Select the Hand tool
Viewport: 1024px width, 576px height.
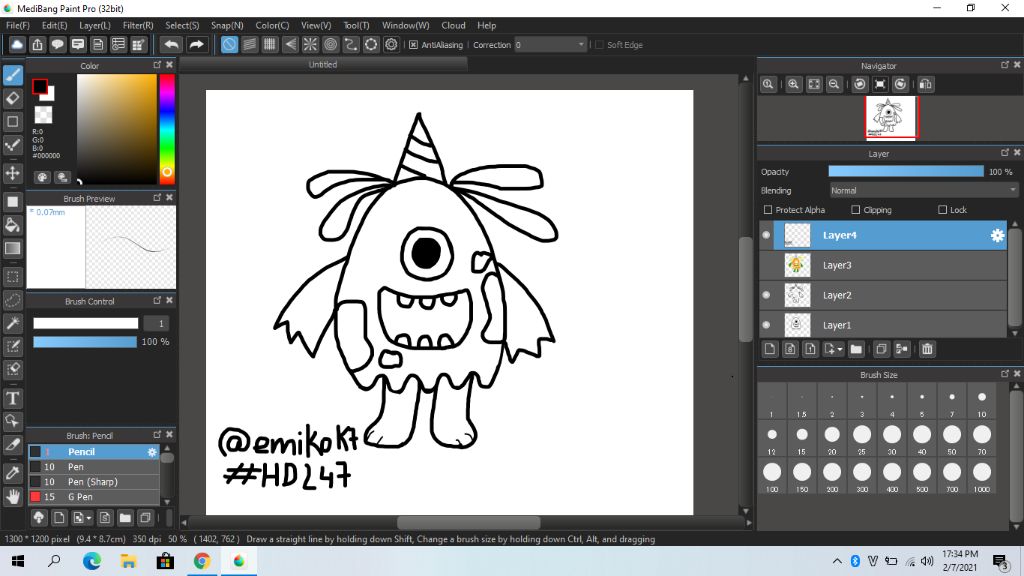(x=12, y=497)
